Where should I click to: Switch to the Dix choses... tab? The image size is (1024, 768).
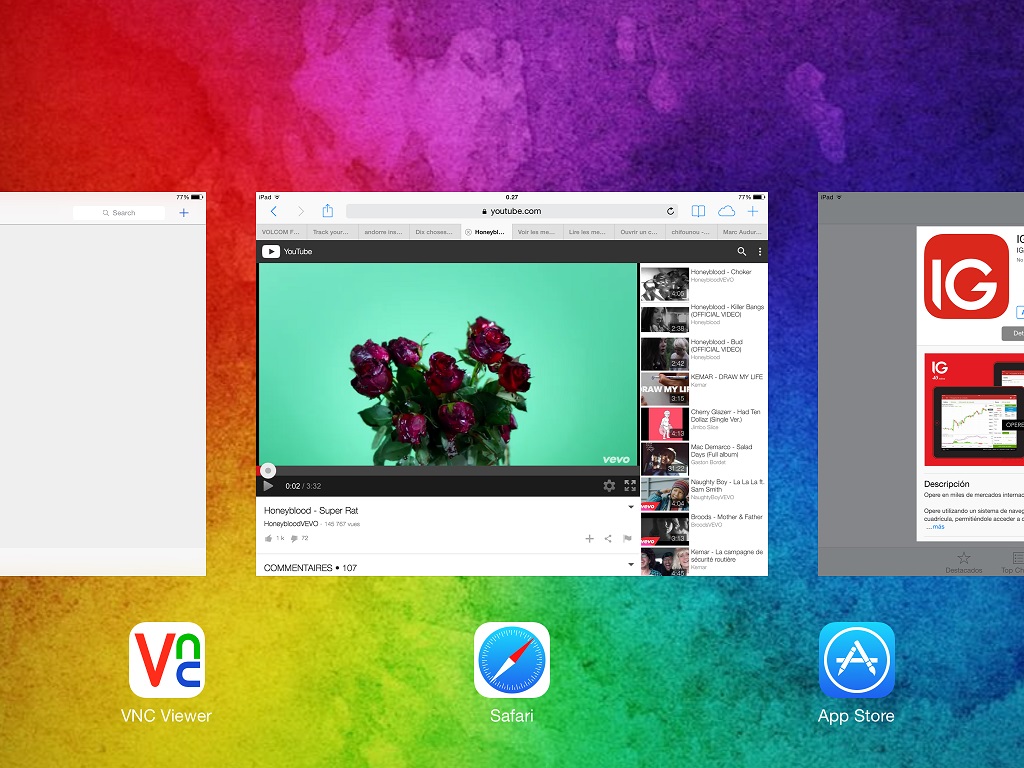(434, 232)
